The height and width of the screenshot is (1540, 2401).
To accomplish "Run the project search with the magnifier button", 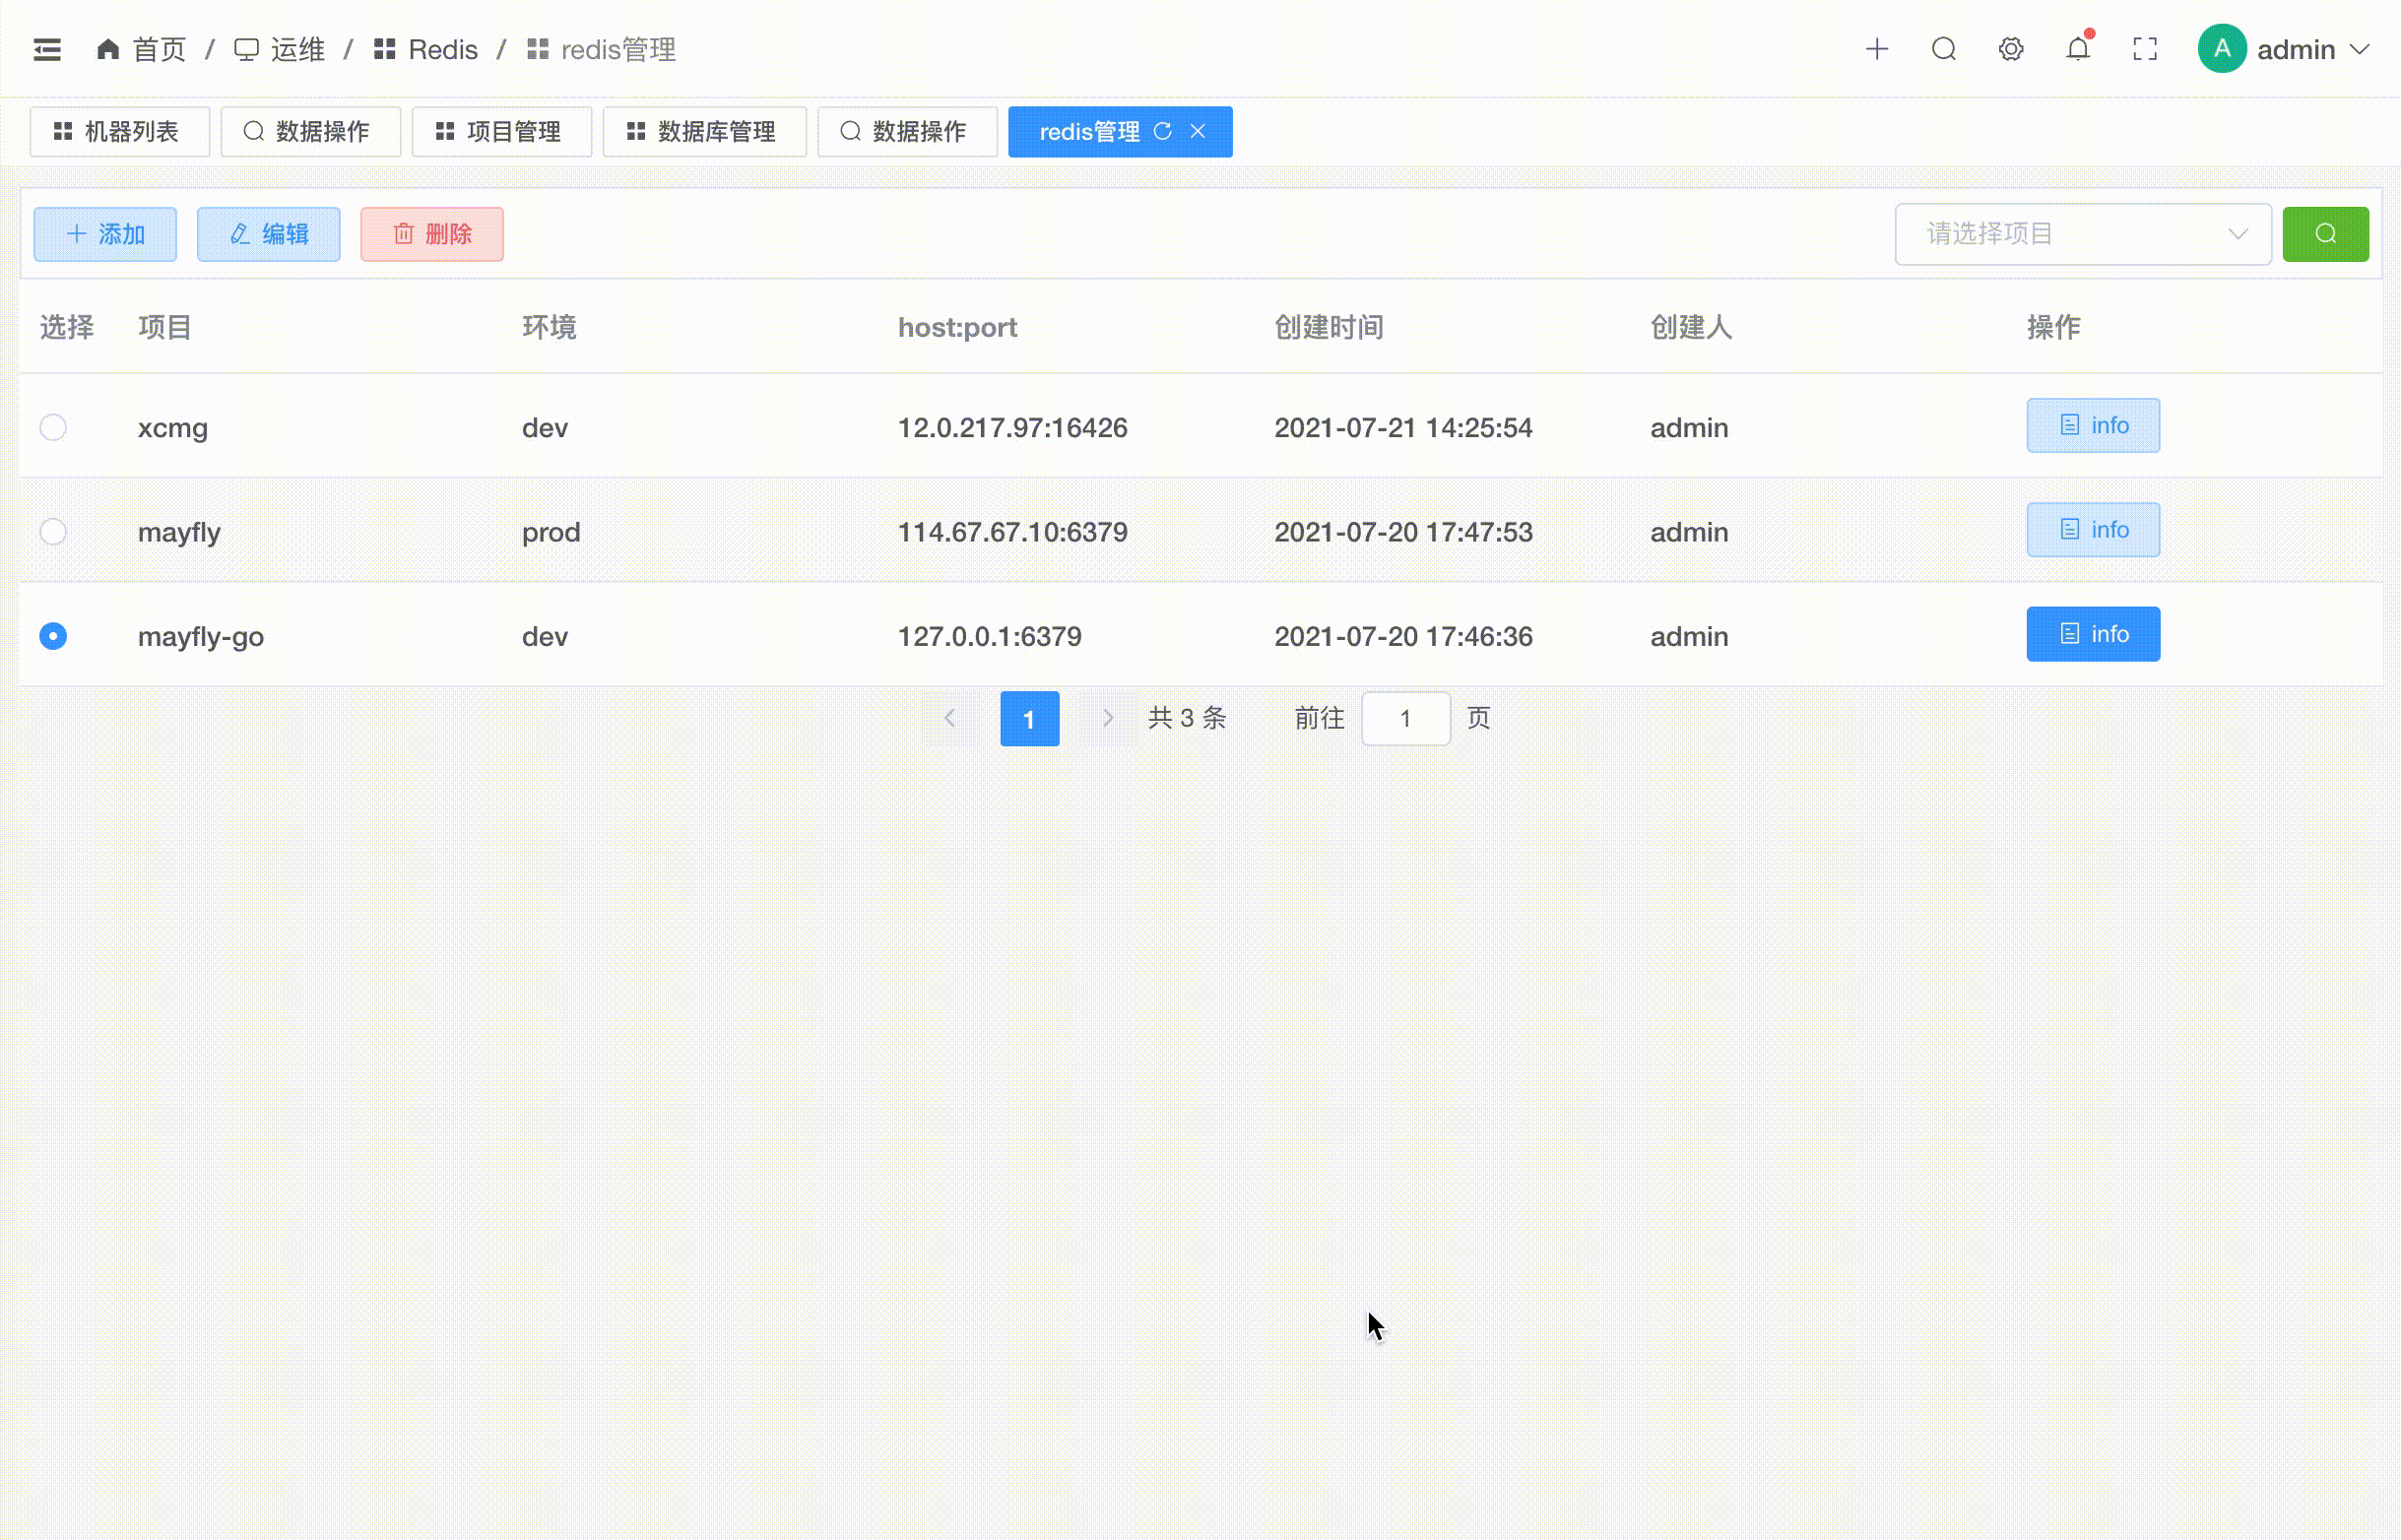I will pos(2326,234).
